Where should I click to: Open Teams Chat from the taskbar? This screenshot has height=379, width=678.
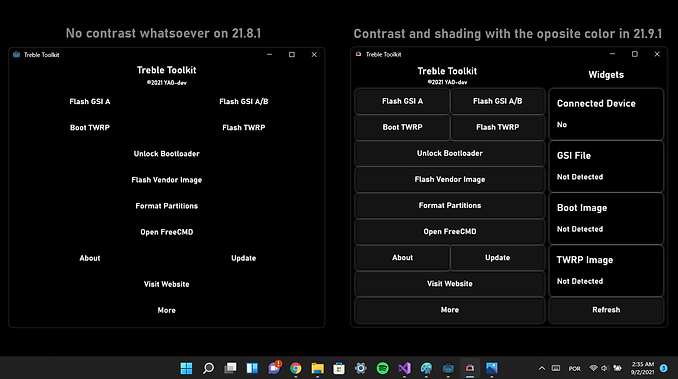coord(274,368)
